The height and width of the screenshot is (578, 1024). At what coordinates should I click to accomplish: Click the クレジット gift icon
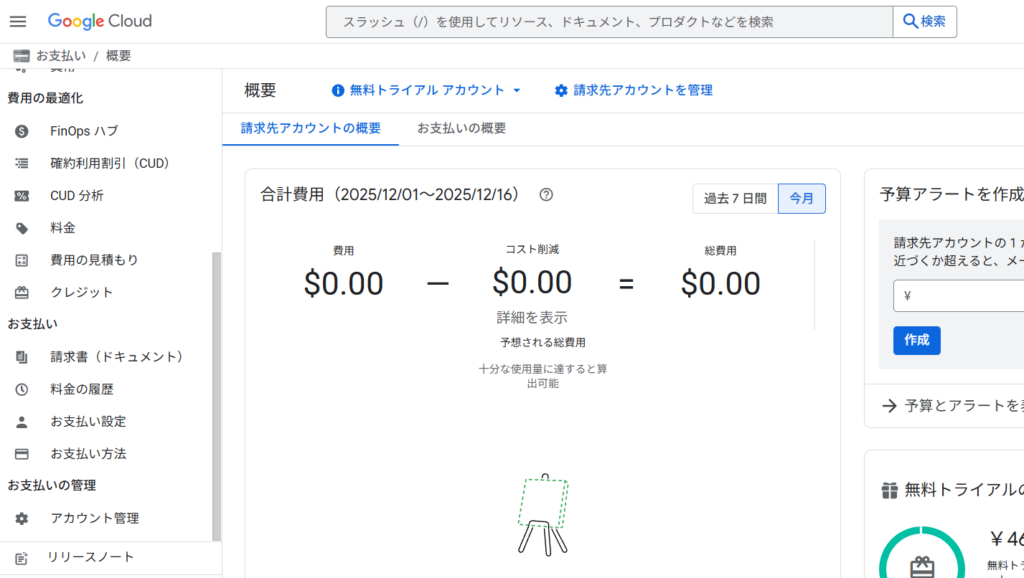click(x=22, y=293)
